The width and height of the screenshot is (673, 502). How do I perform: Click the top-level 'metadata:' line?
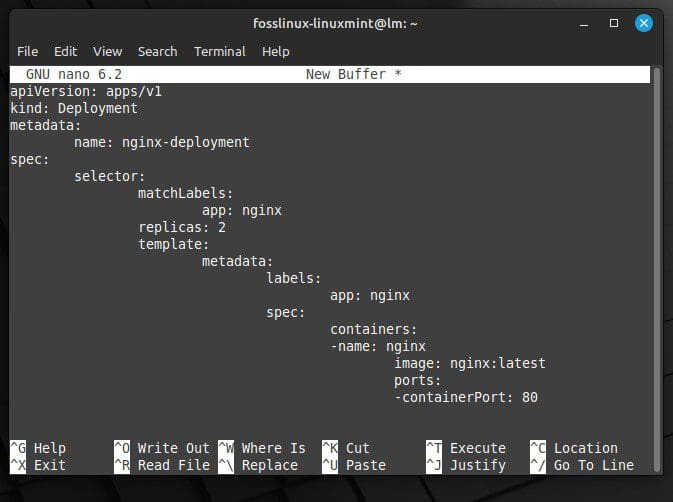[45, 125]
